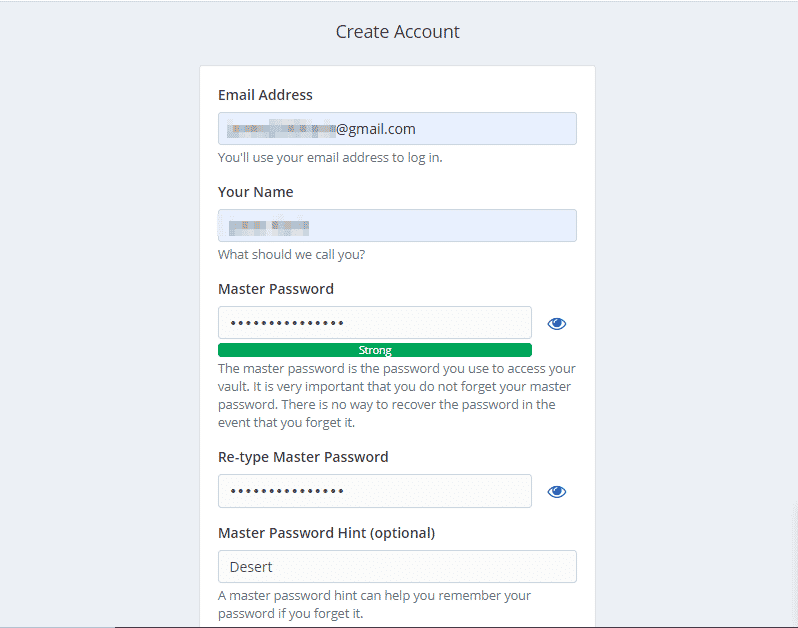The width and height of the screenshot is (798, 628).
Task: Click the Email Address field label
Action: (265, 95)
